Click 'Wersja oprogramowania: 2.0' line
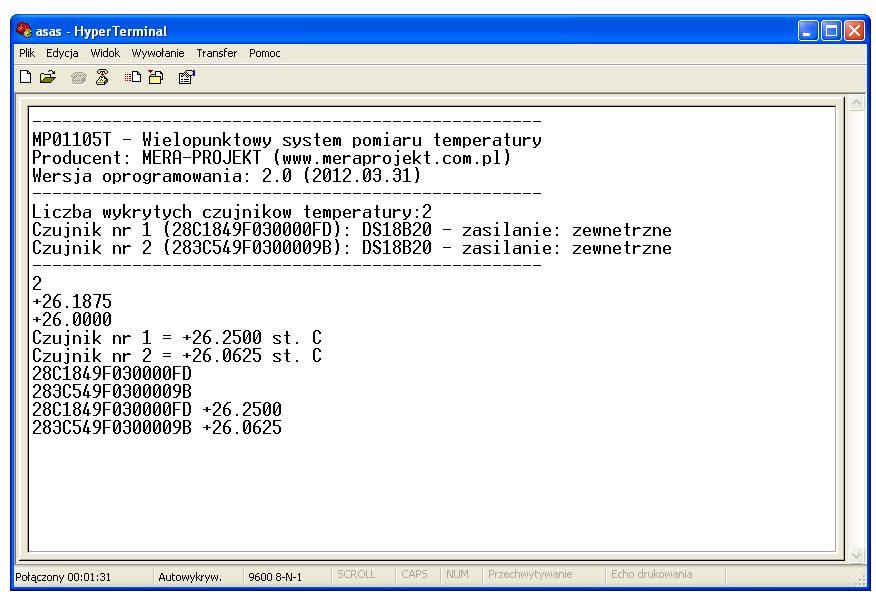 point(226,175)
